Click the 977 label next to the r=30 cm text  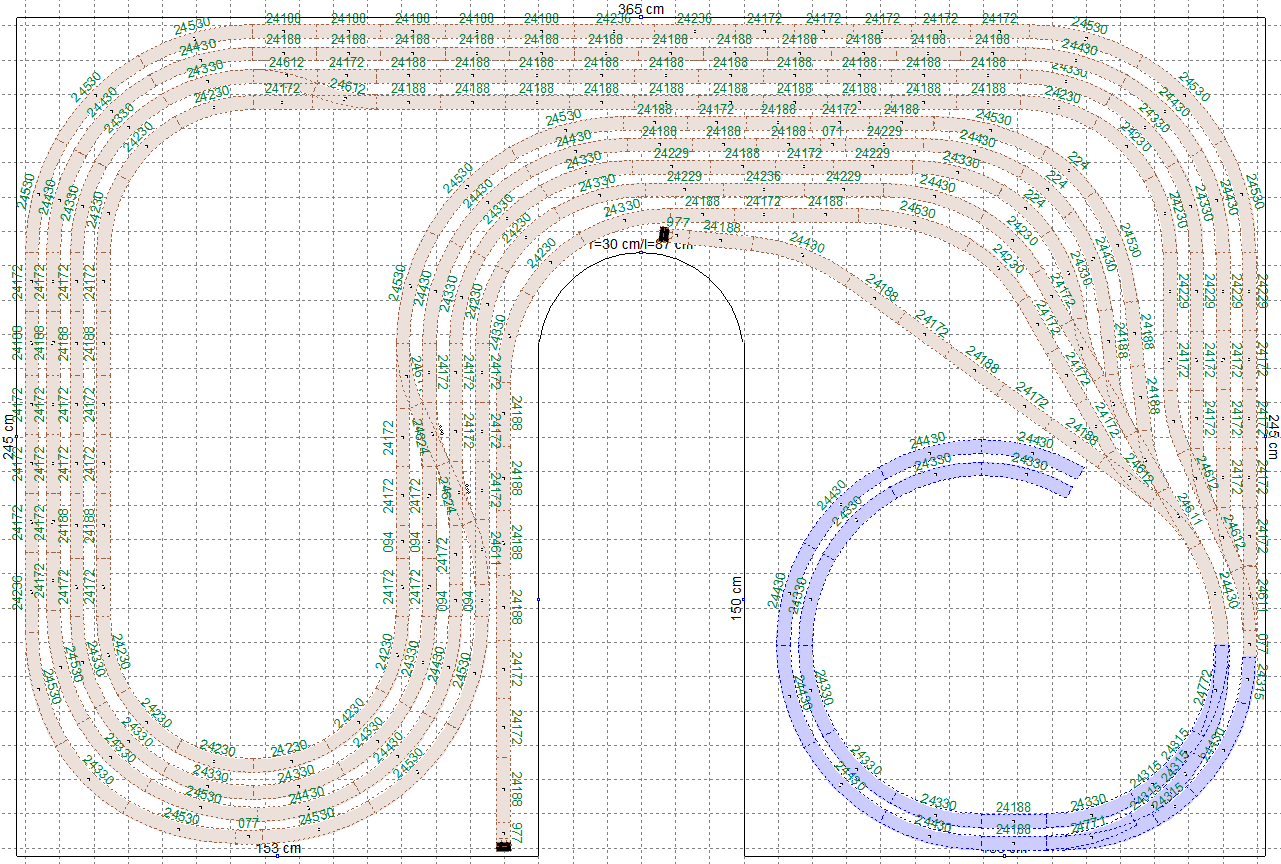point(678,222)
